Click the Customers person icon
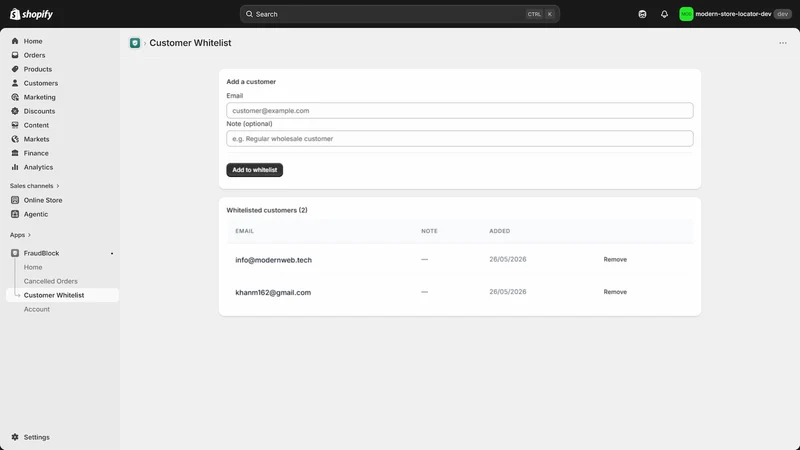This screenshot has height=450, width=800. pyautogui.click(x=15, y=83)
